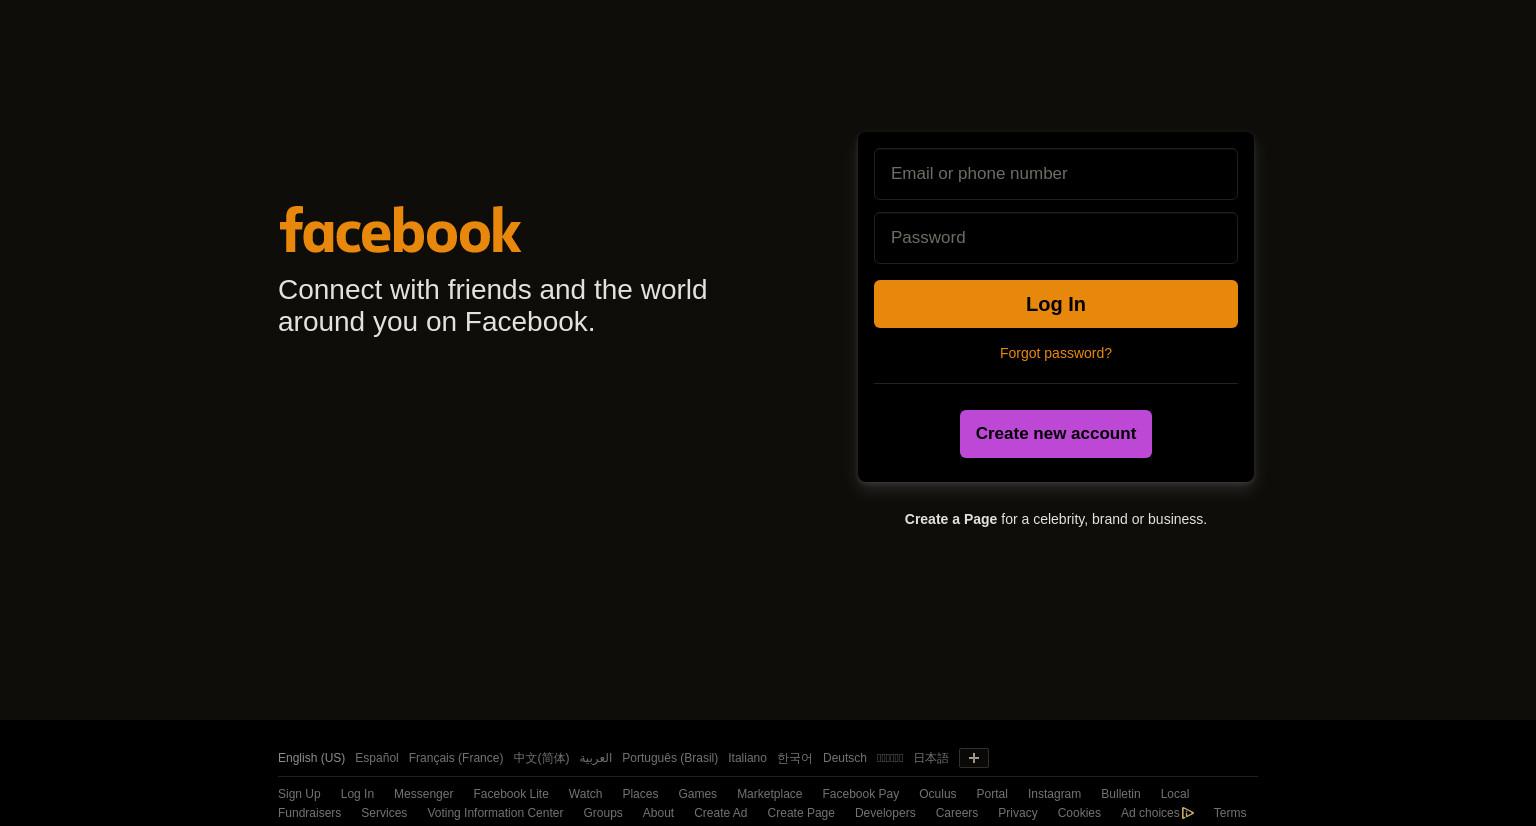Open the Sign Up footer link
The width and height of the screenshot is (1536, 826).
tap(299, 794)
